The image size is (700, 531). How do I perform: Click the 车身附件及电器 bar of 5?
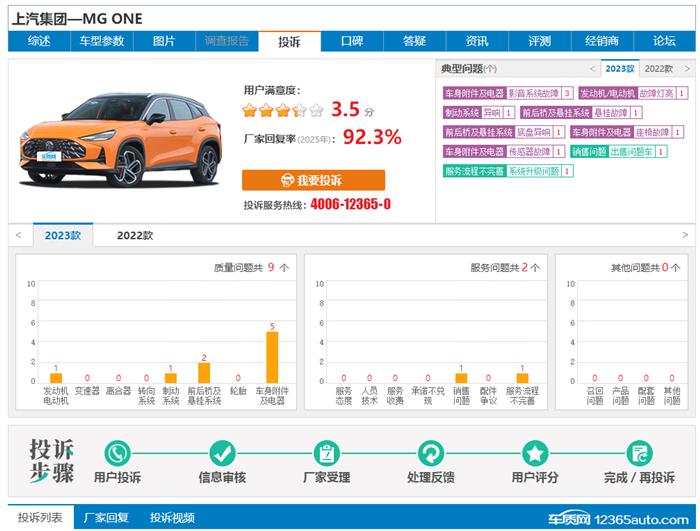(x=272, y=357)
